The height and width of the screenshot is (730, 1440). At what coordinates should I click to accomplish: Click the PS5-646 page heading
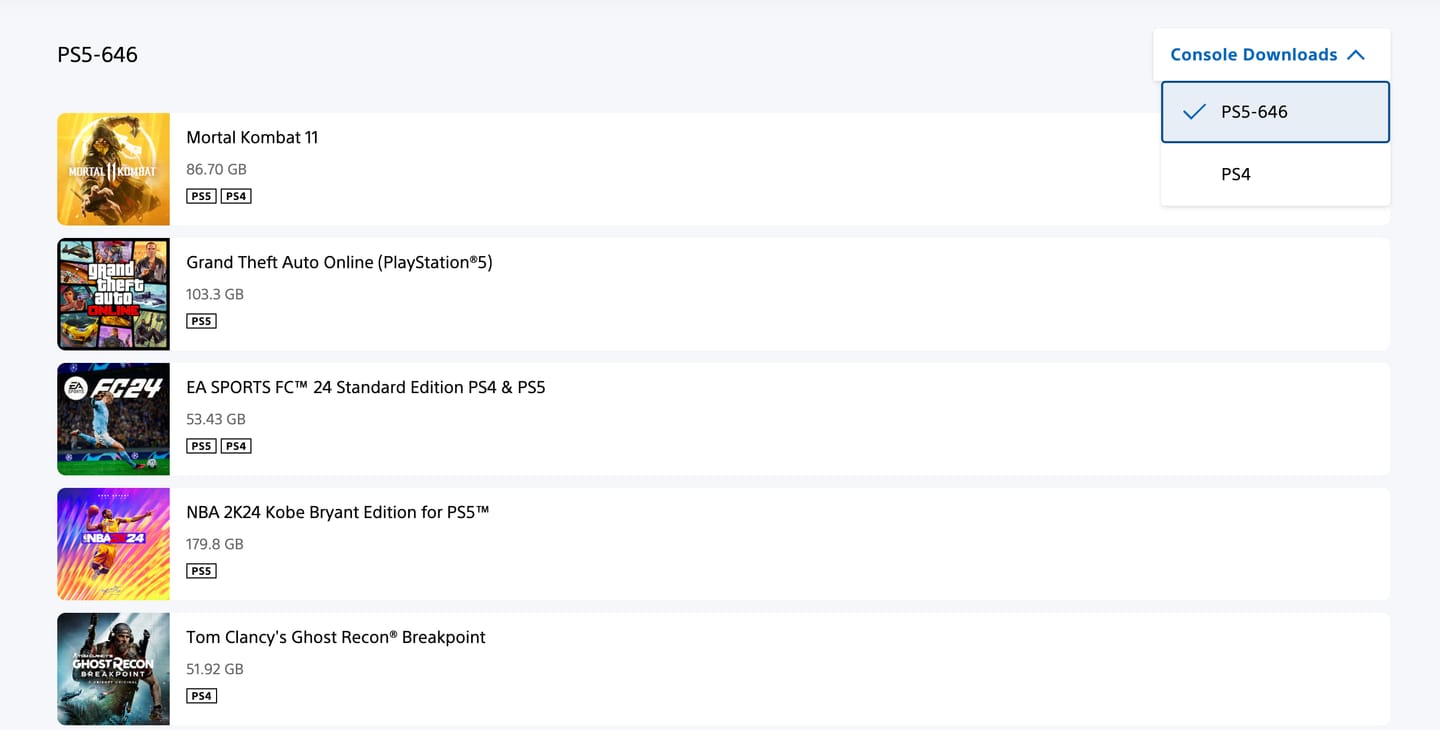97,54
